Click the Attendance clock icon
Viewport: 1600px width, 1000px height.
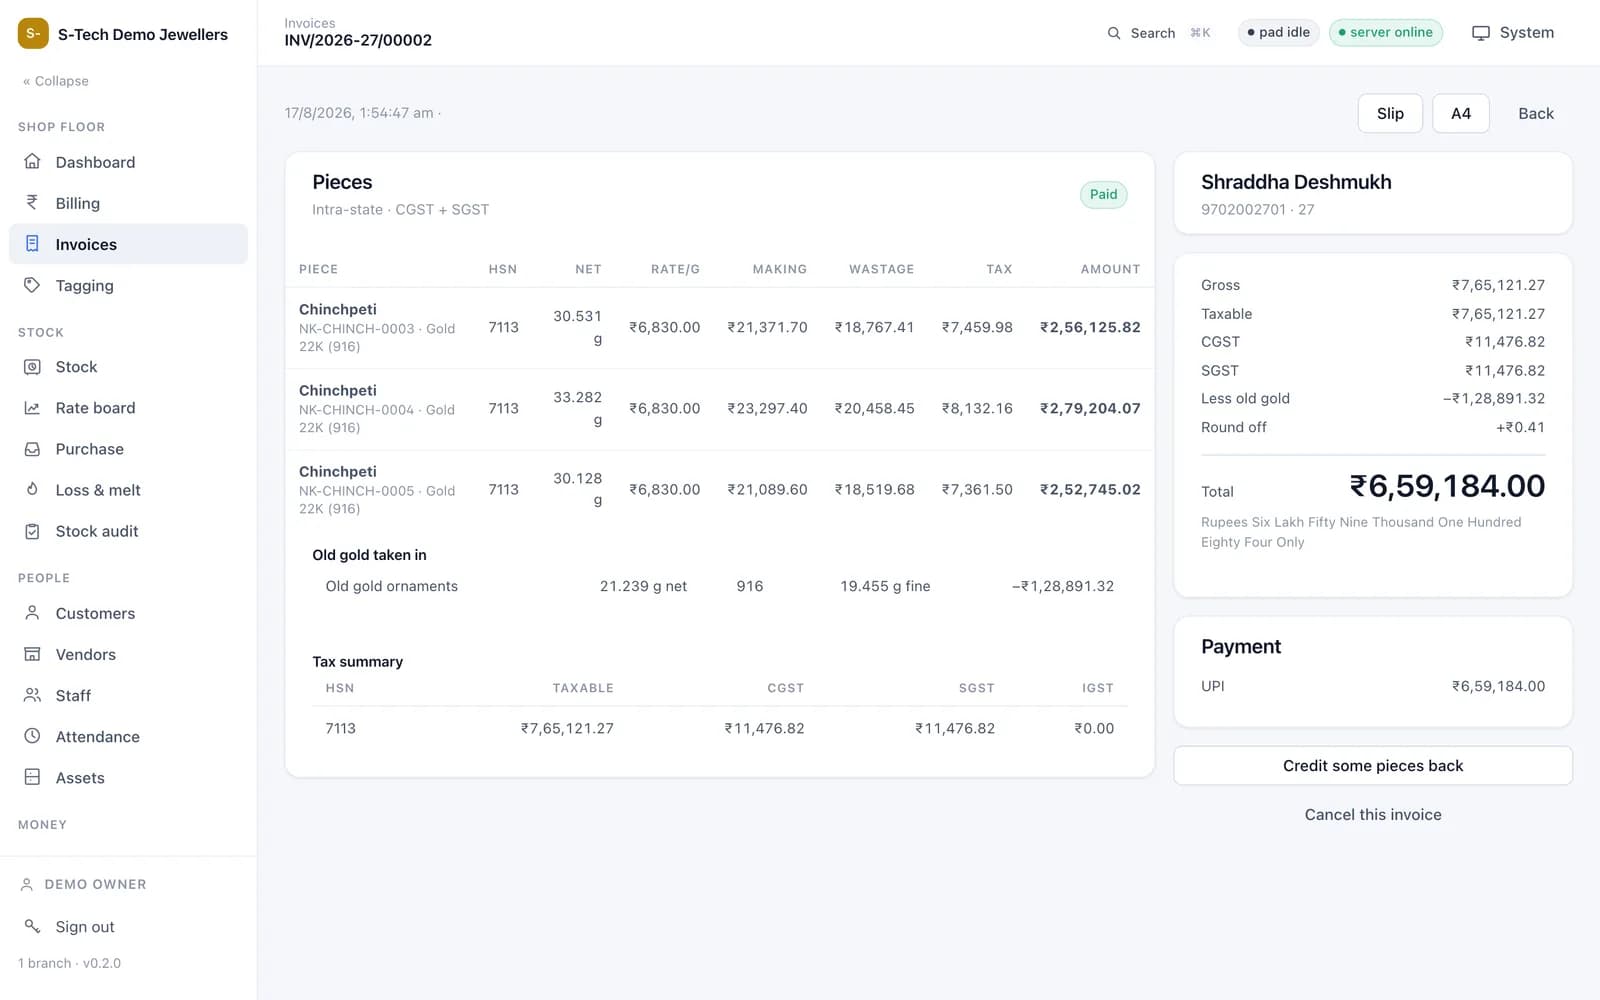[x=32, y=736]
